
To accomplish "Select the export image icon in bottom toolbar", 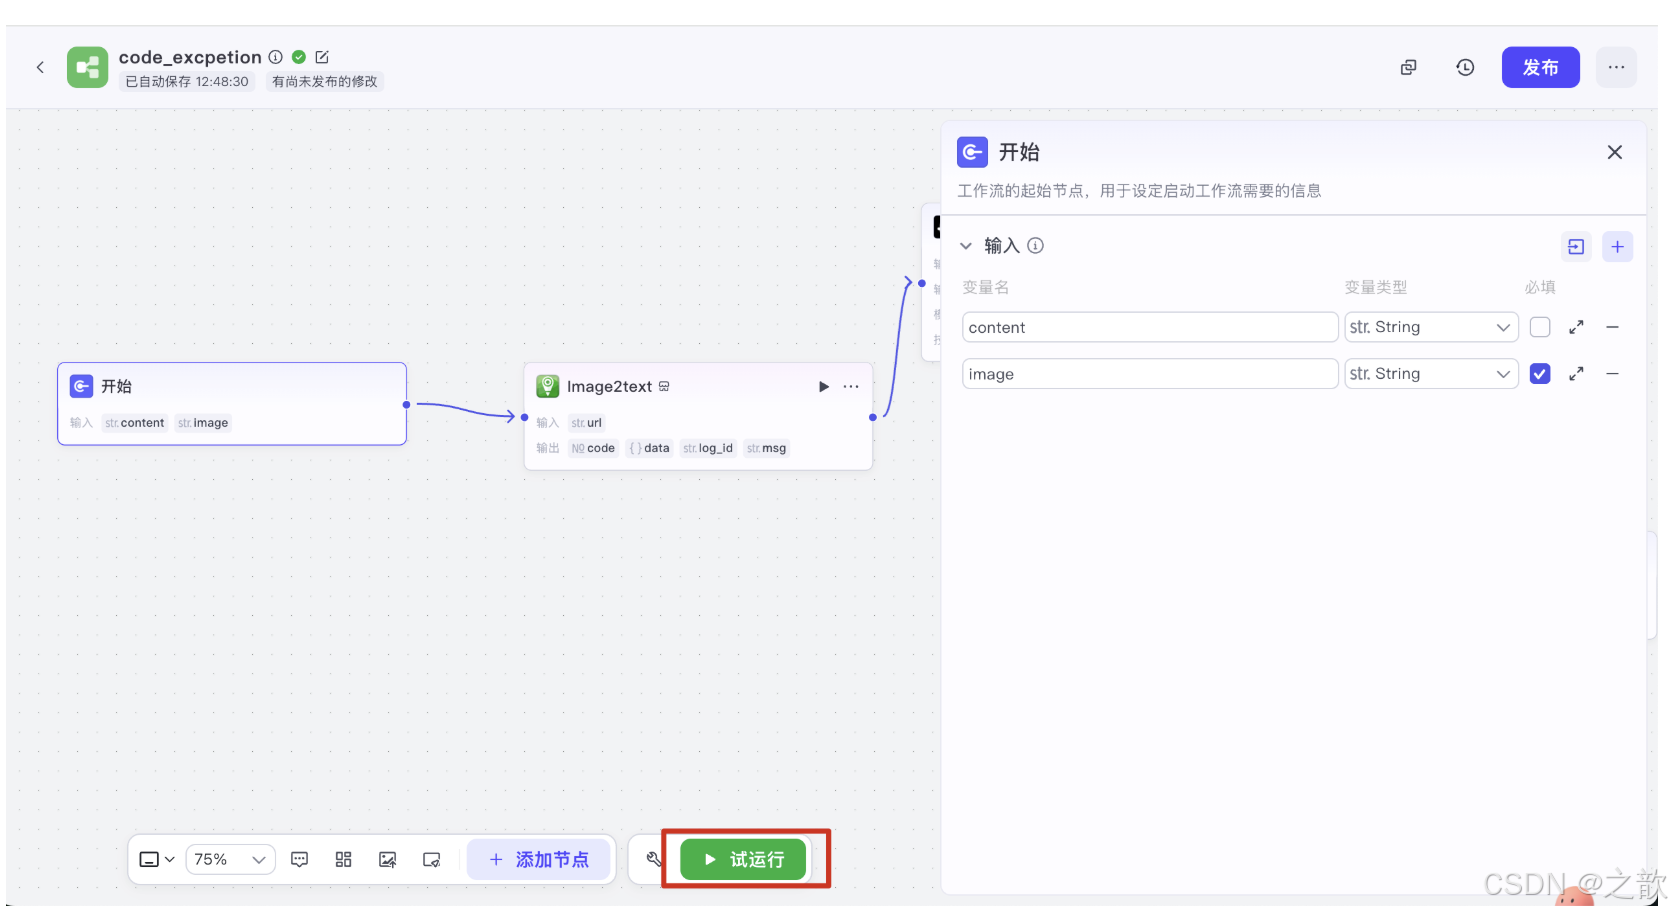I will pos(387,859).
